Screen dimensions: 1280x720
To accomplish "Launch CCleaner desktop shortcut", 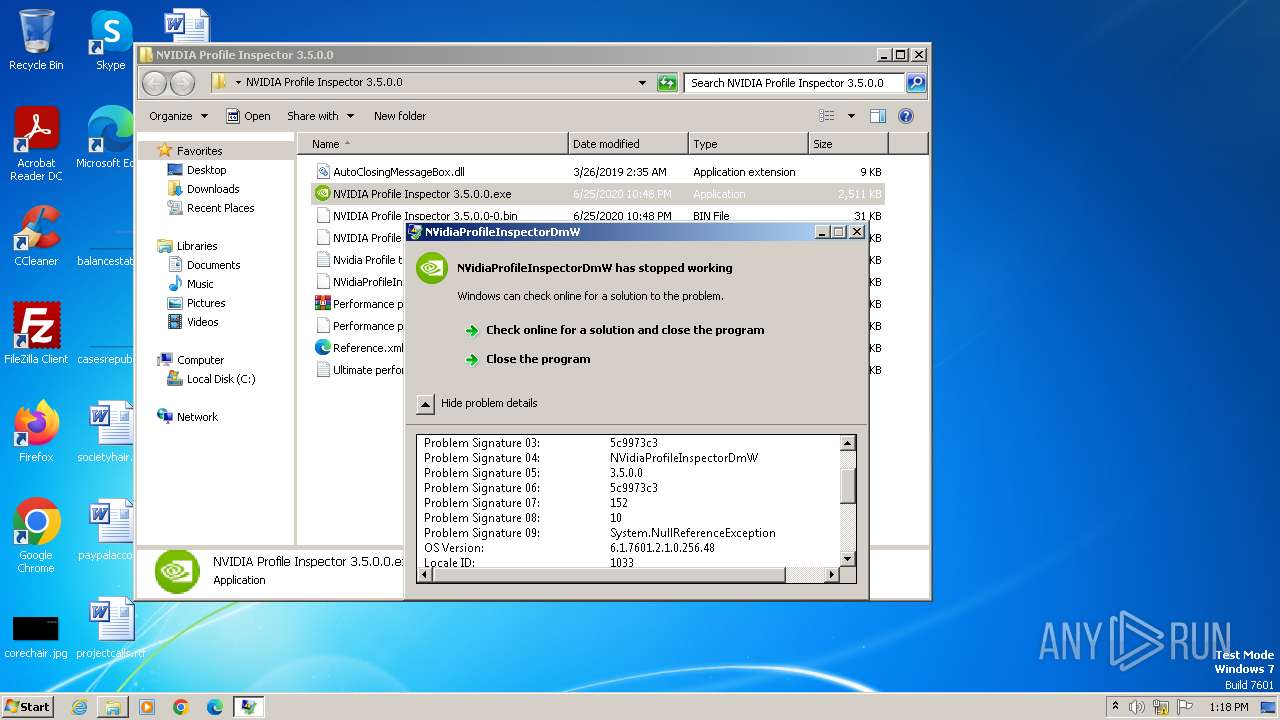I will coord(36,236).
